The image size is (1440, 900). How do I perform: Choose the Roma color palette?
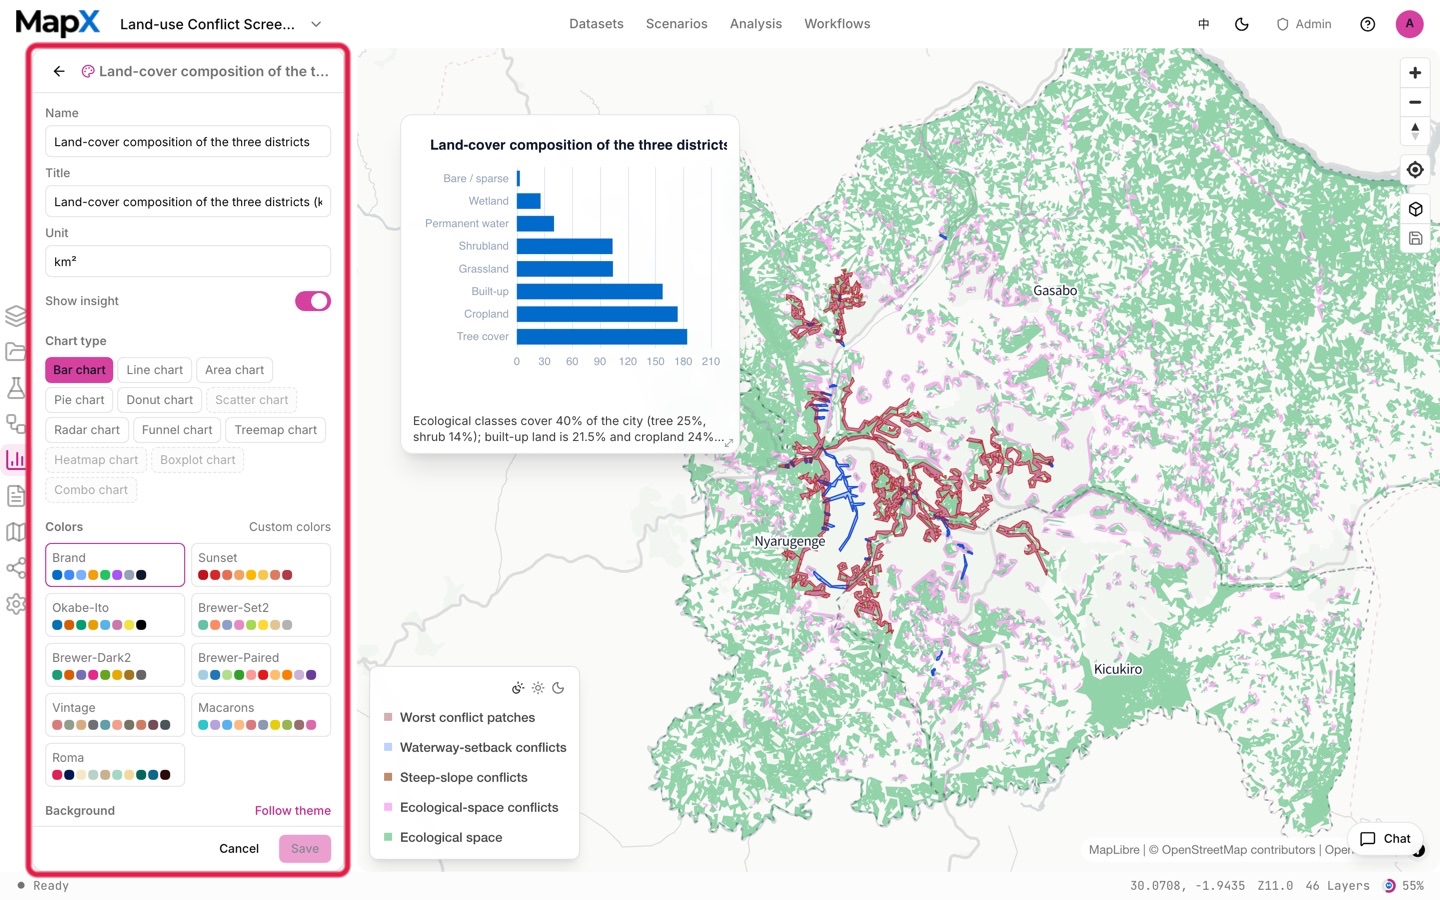(x=115, y=765)
